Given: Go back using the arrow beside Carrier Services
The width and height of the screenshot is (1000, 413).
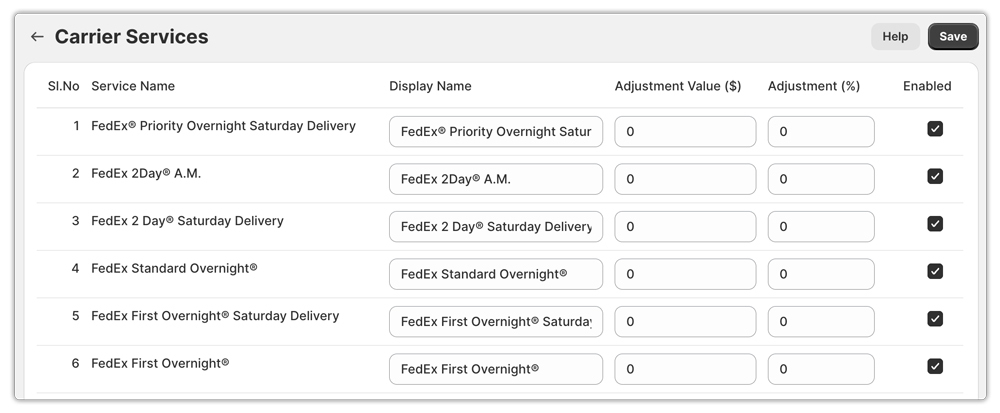Looking at the screenshot, I should pyautogui.click(x=37, y=37).
